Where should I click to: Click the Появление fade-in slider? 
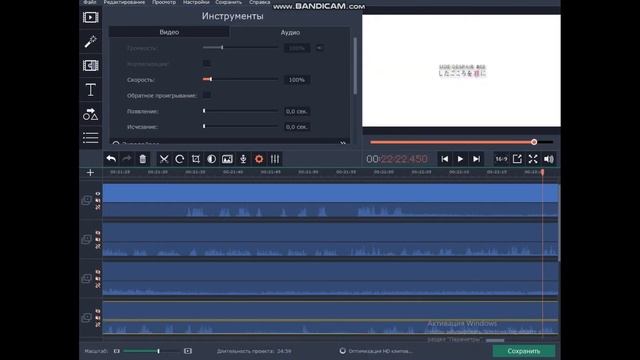tap(240, 111)
